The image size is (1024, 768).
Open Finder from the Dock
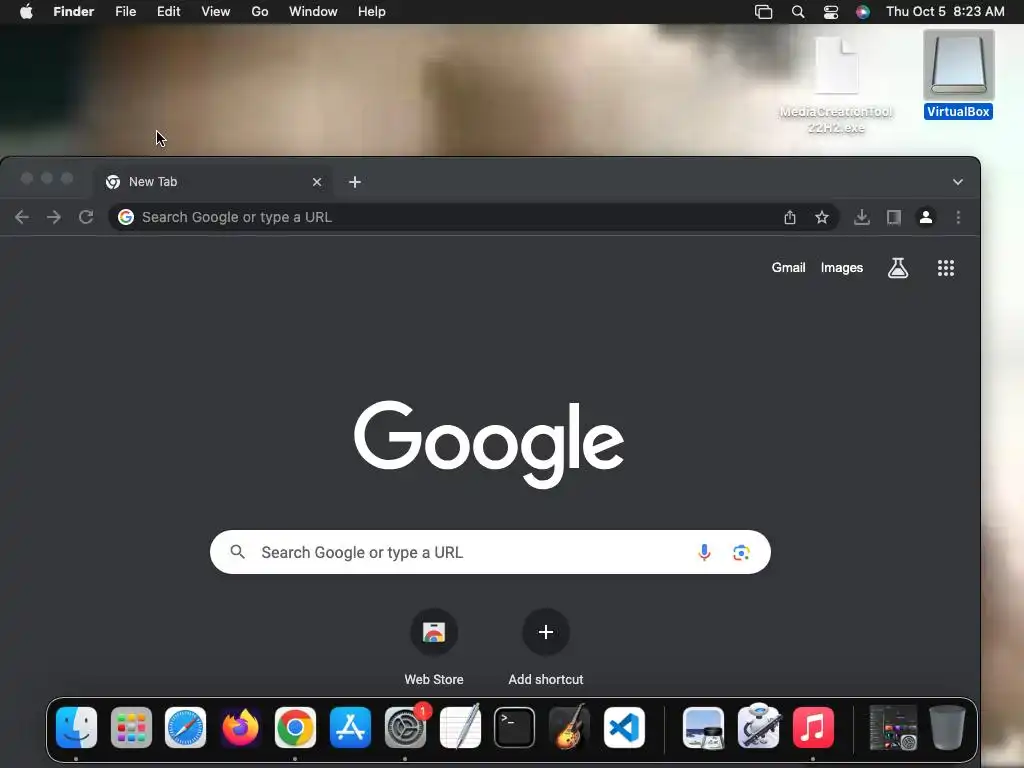point(76,728)
